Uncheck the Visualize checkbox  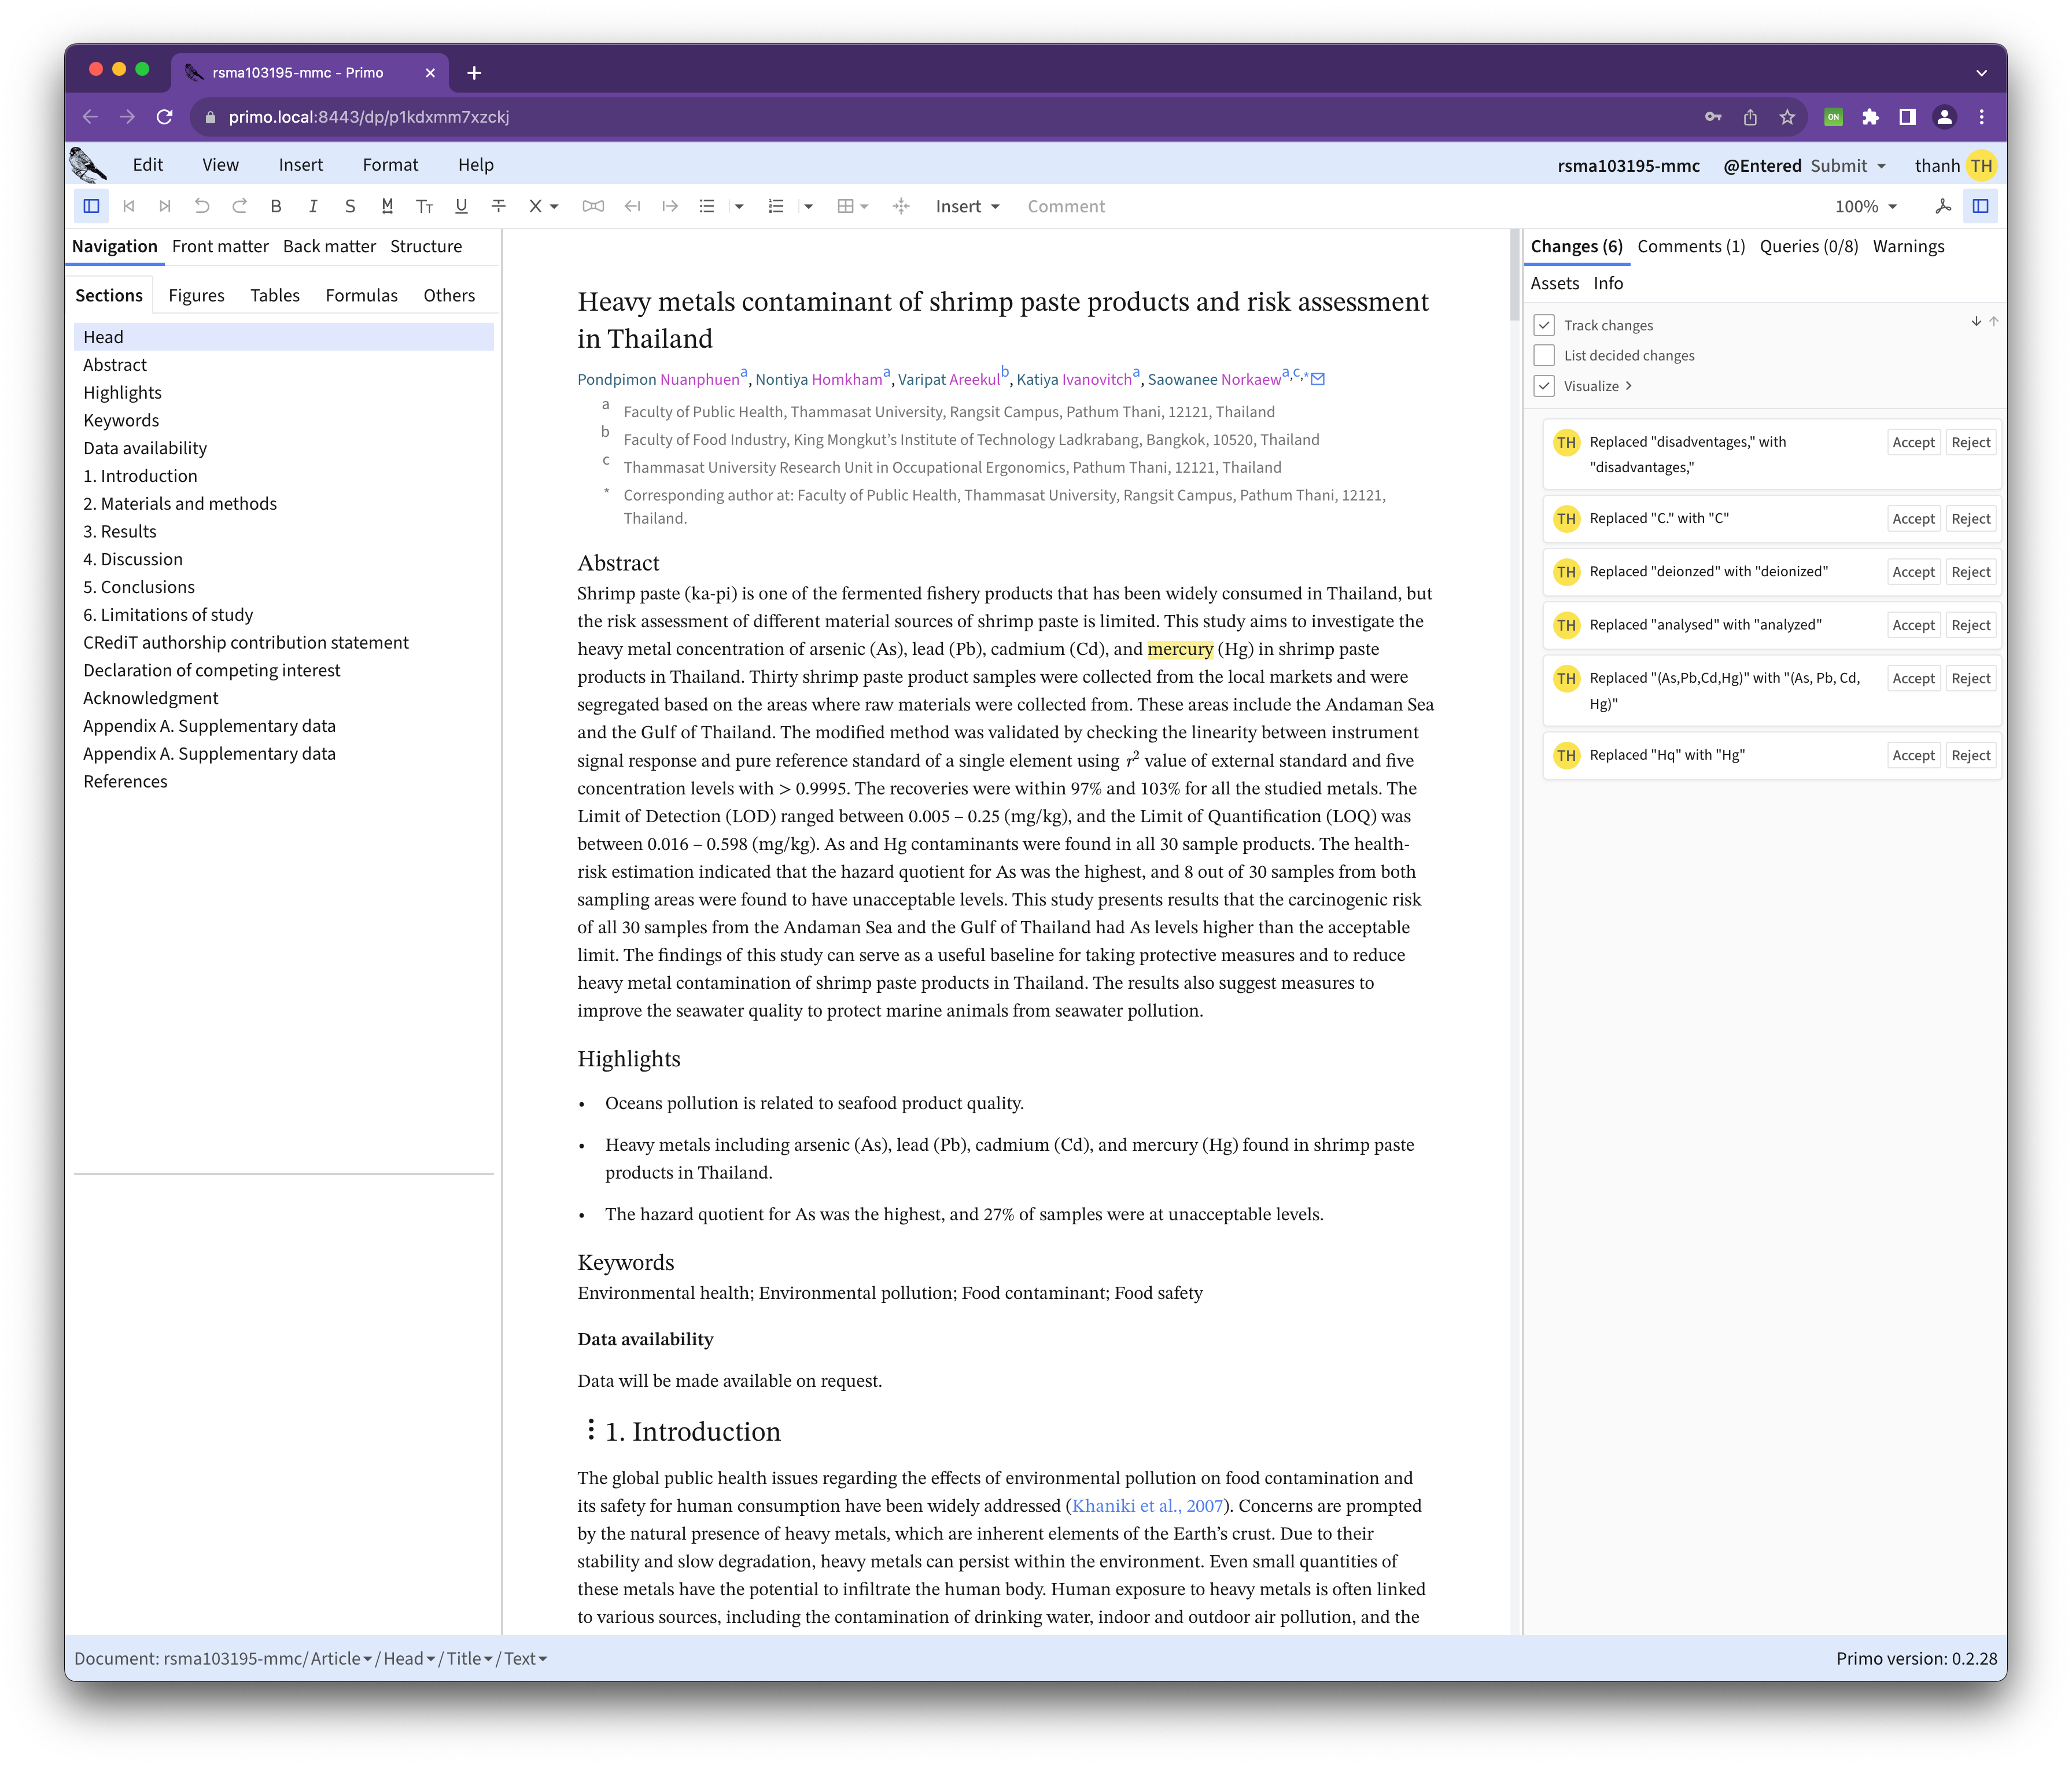pyautogui.click(x=1544, y=386)
